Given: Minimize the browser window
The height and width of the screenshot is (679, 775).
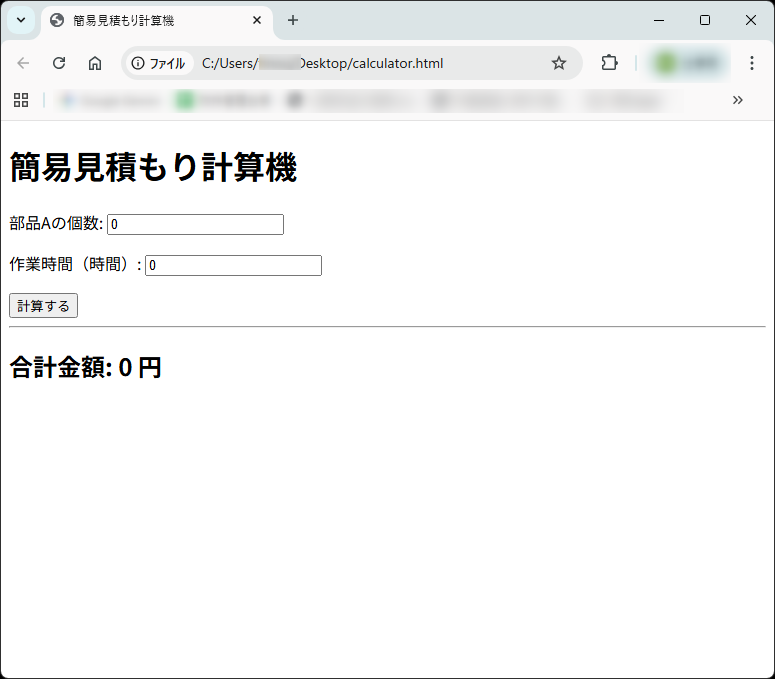Looking at the screenshot, I should tap(659, 20).
